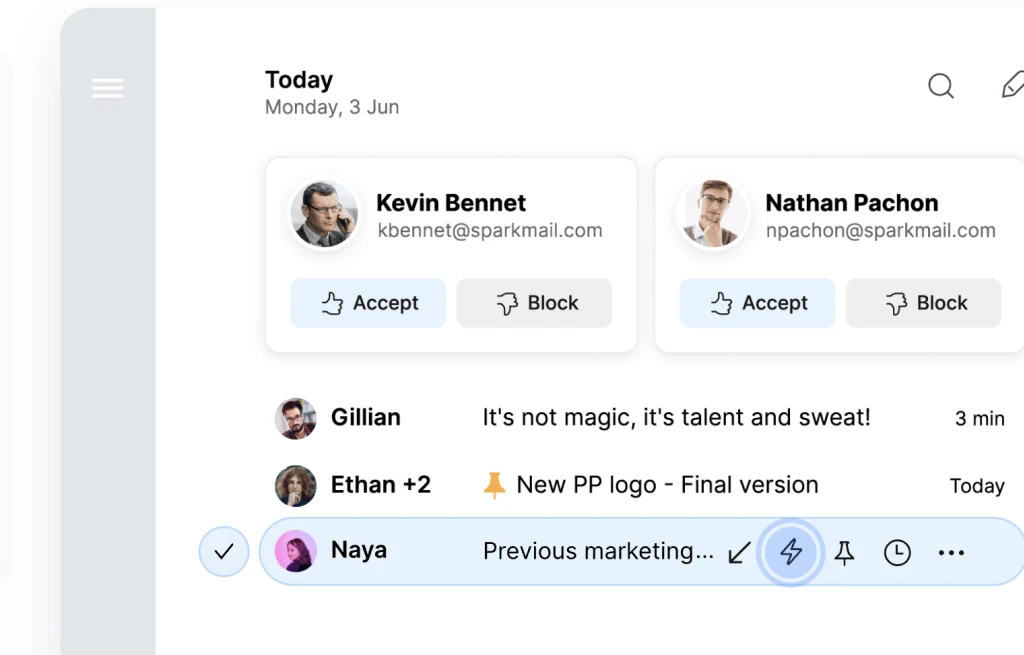The height and width of the screenshot is (655, 1024).
Task: Block Nathan Pachon
Action: (x=923, y=303)
